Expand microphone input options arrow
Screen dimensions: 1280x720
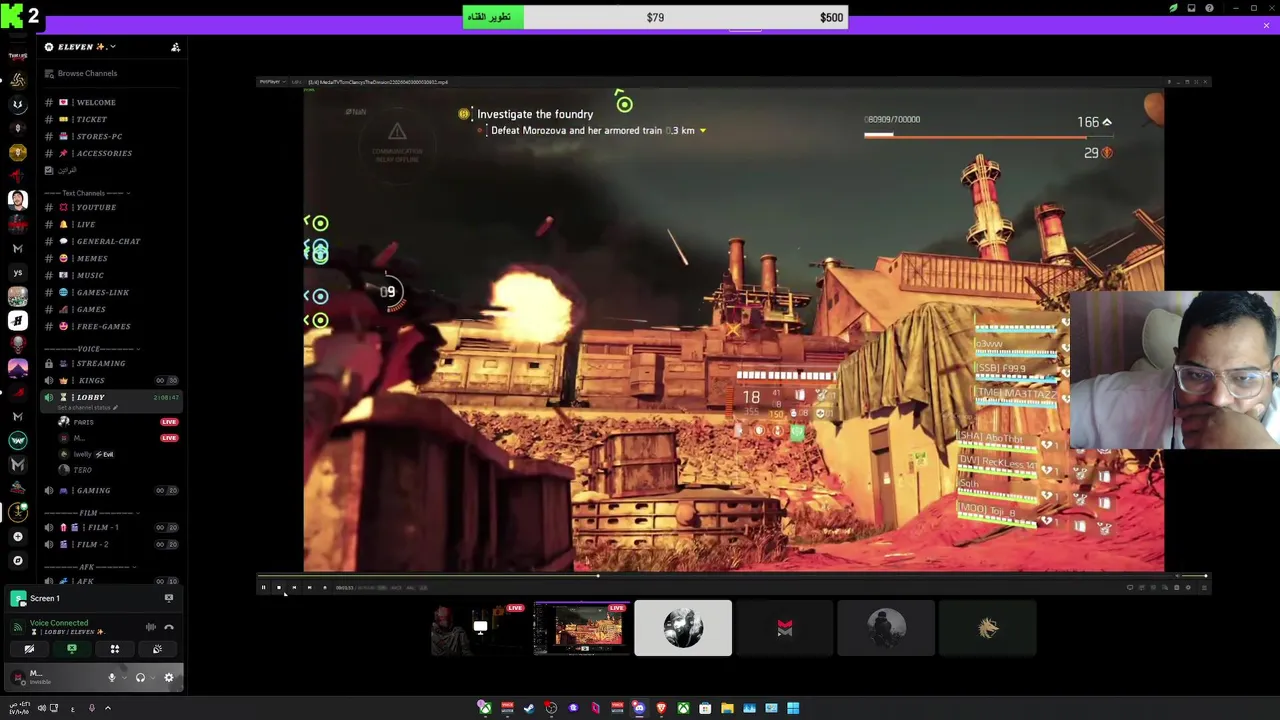click(123, 678)
